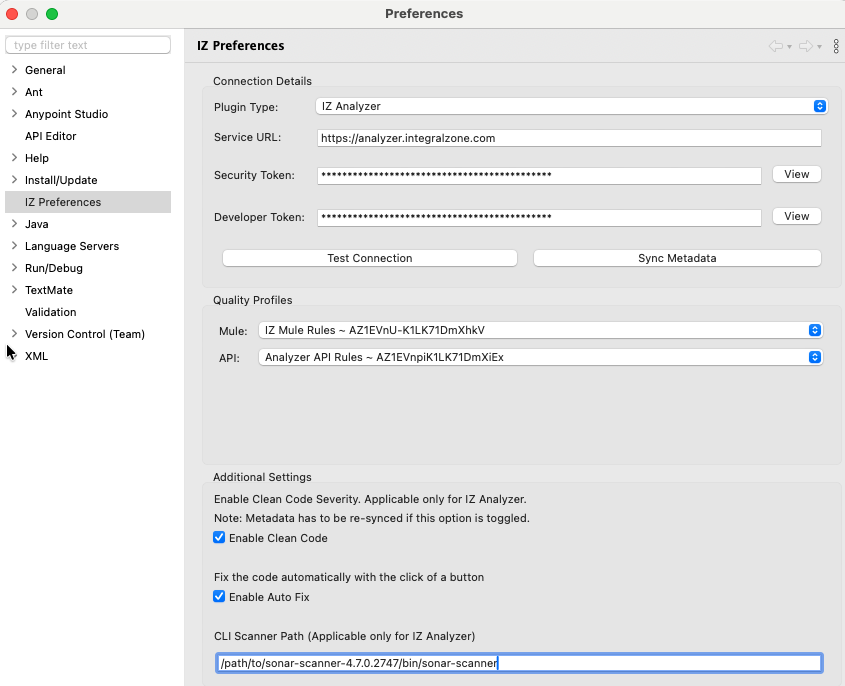Click the Service URL input field
Image resolution: width=845 pixels, height=686 pixels.
(568, 137)
